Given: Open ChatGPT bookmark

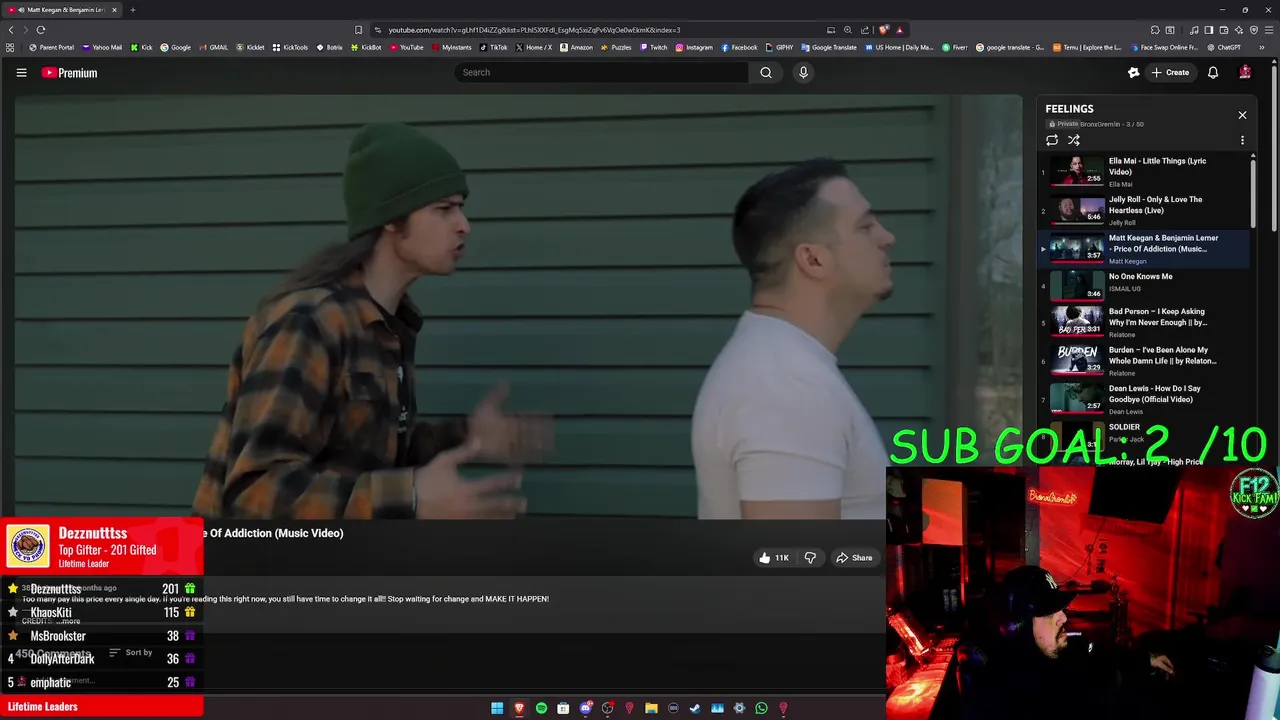Looking at the screenshot, I should pyautogui.click(x=1224, y=47).
